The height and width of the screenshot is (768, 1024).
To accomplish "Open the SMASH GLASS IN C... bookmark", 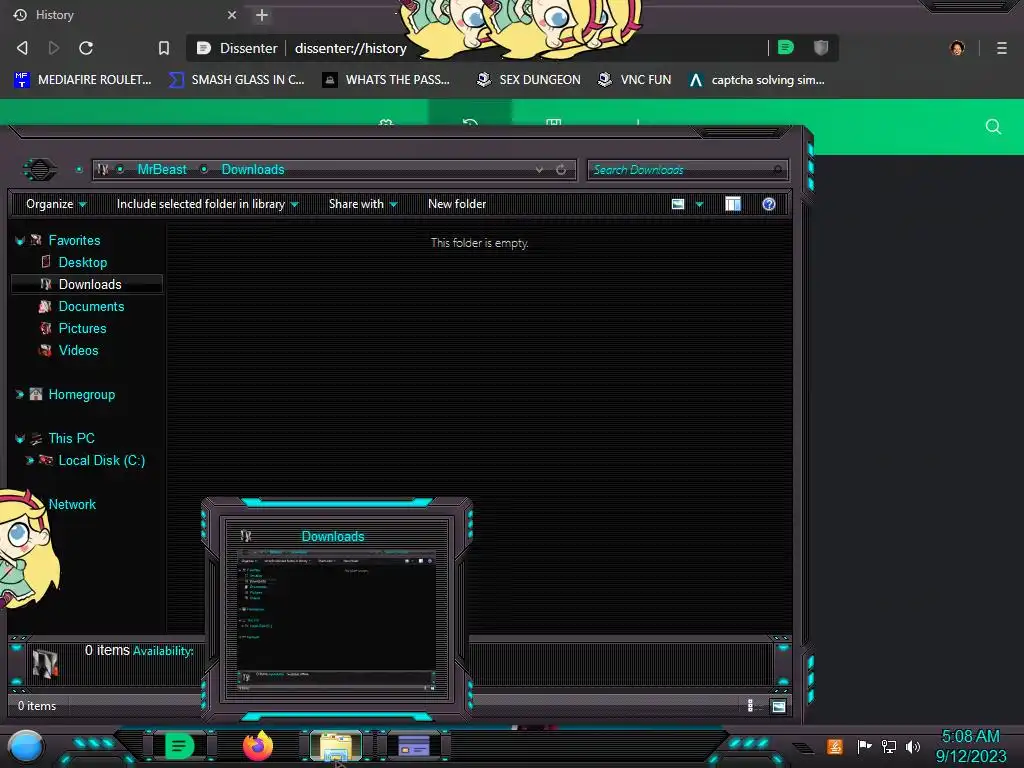I will click(236, 80).
